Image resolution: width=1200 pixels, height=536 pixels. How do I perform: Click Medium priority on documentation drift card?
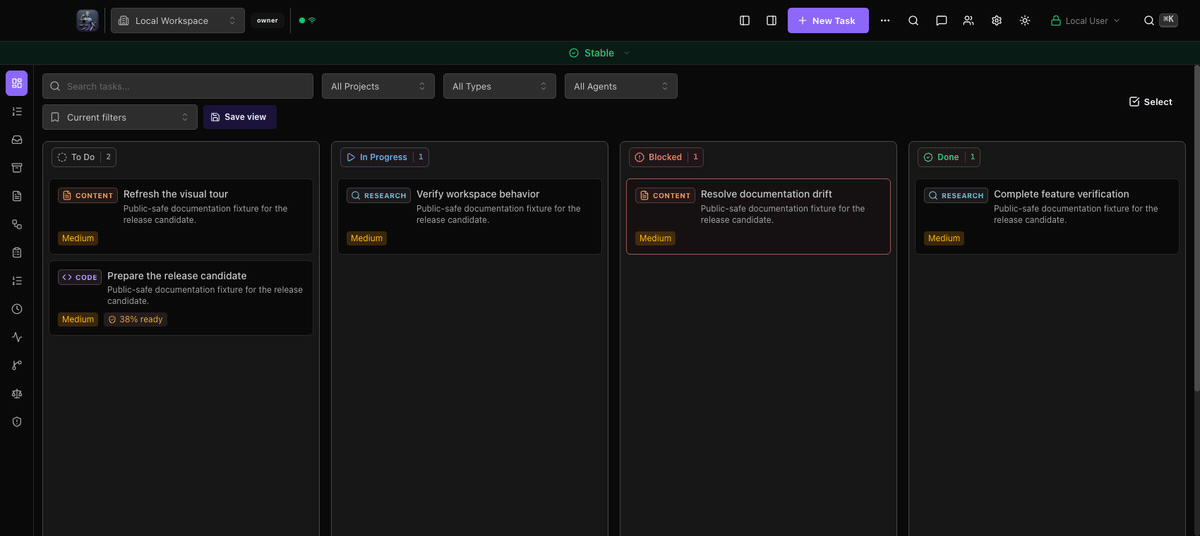655,238
